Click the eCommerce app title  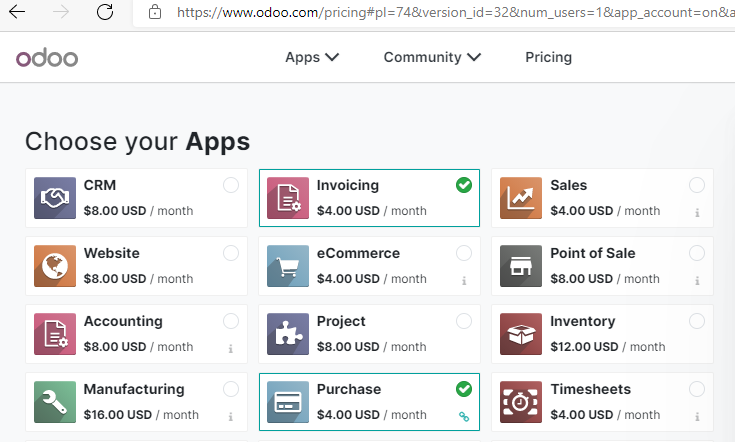click(359, 253)
